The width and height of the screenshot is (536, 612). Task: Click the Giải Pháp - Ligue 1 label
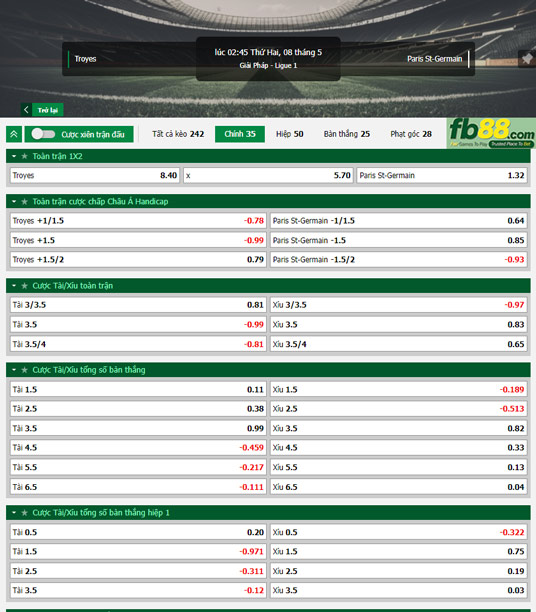point(268,66)
